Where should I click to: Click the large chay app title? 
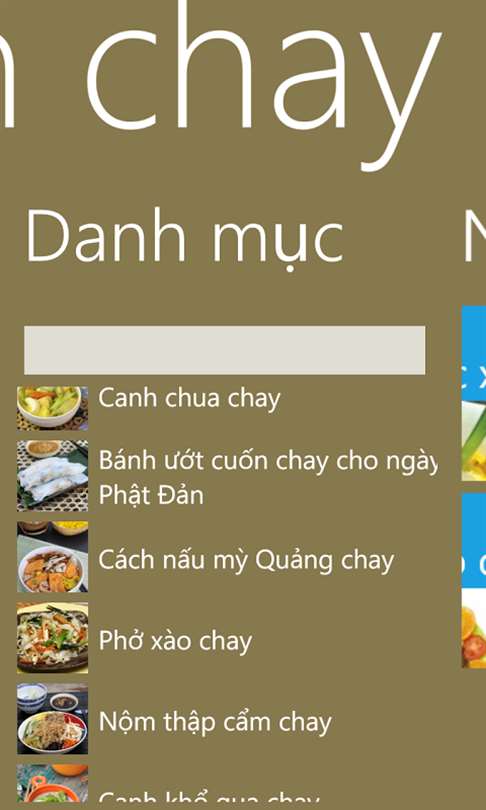[x=263, y=85]
